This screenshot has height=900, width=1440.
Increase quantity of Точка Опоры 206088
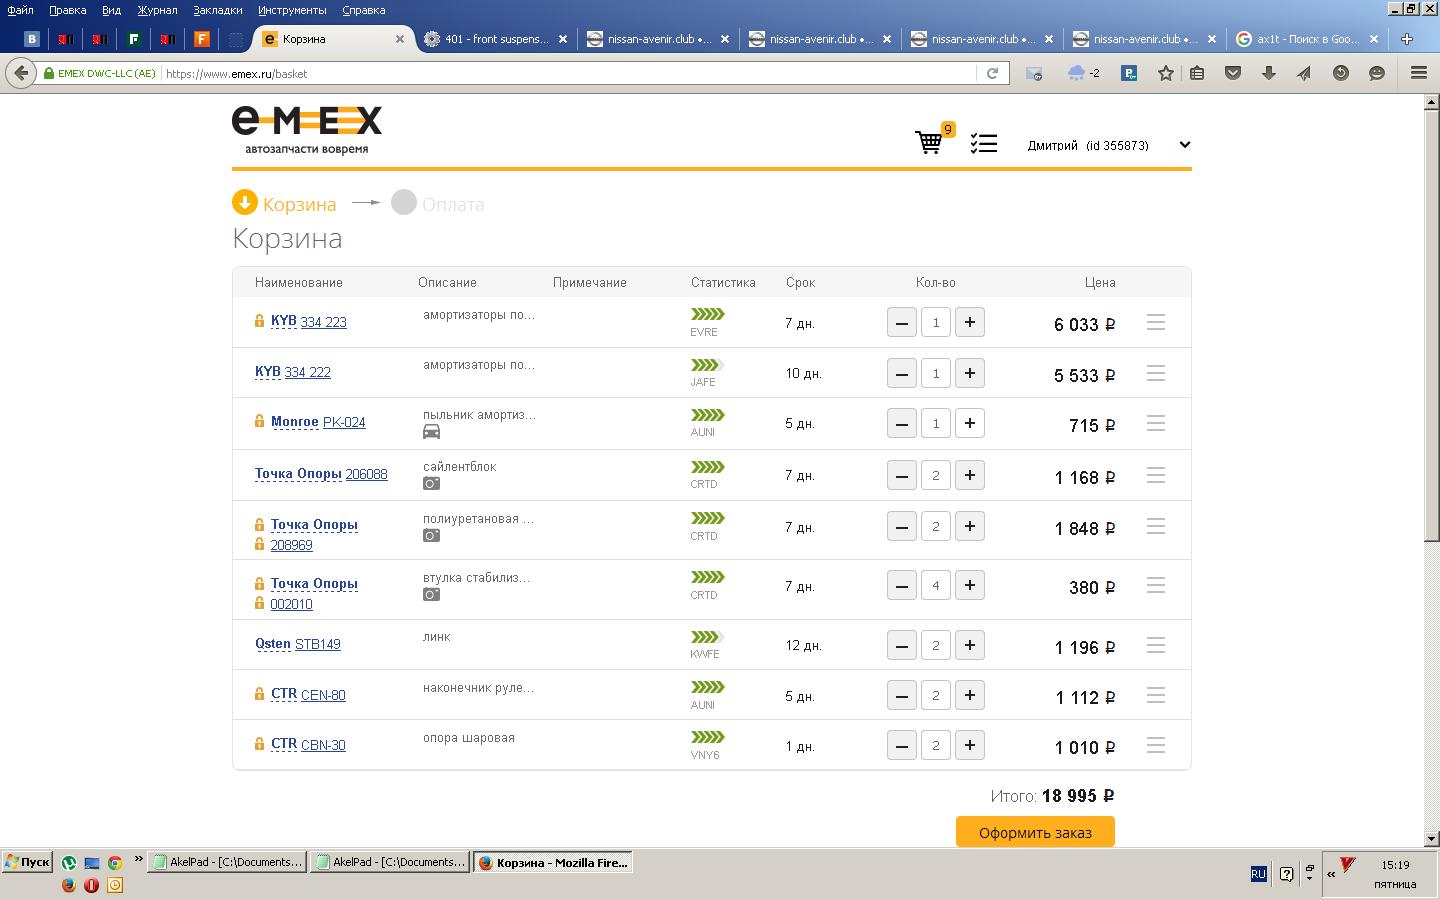[970, 475]
